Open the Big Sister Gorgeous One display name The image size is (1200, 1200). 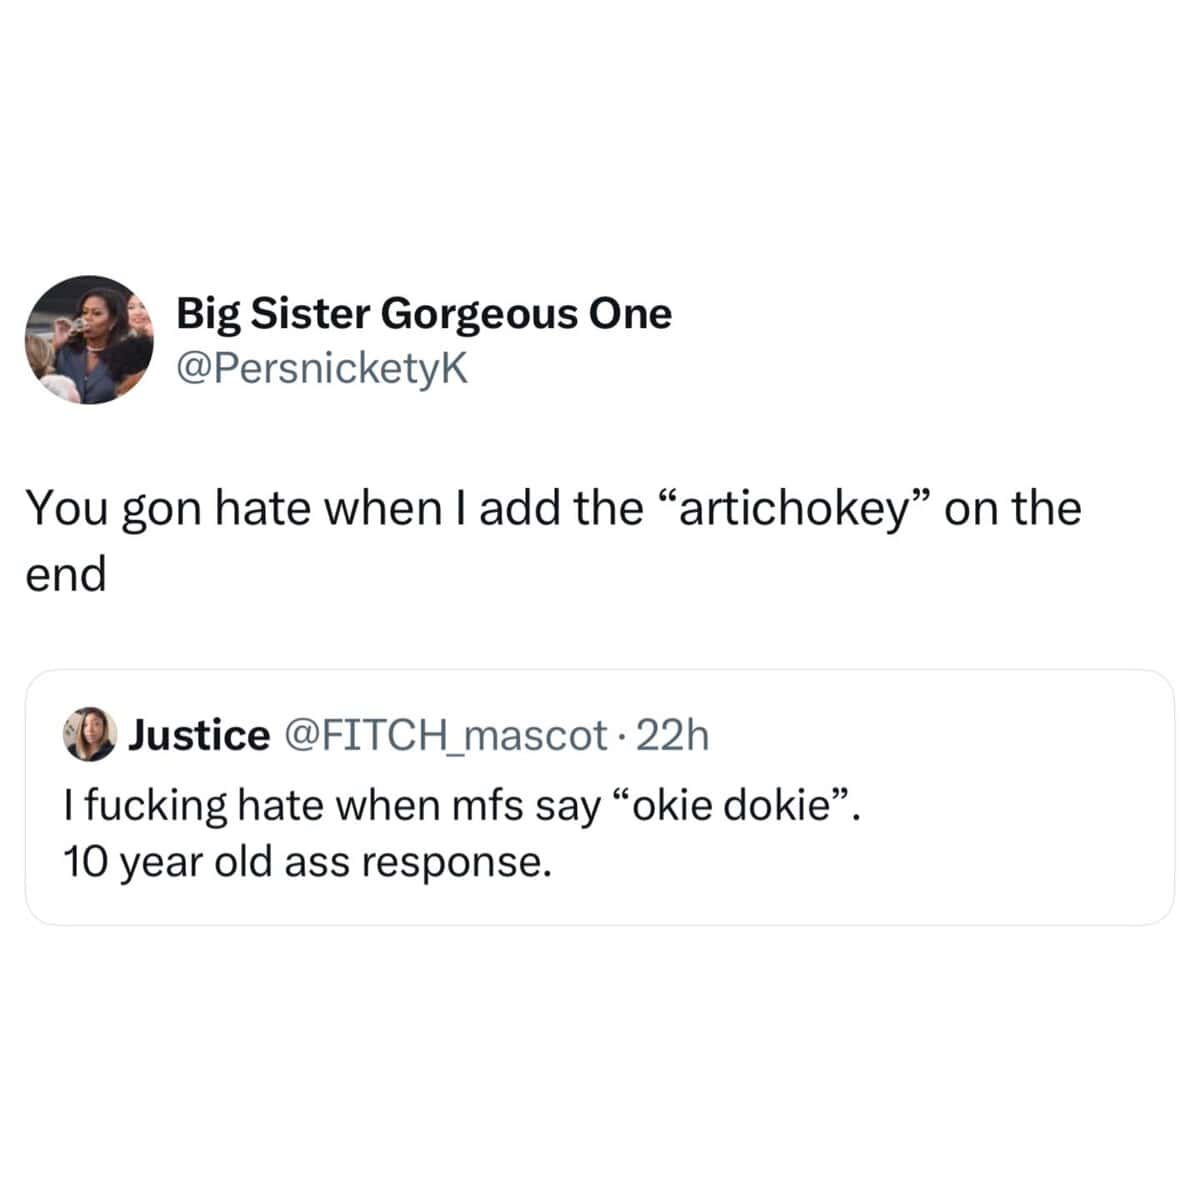coord(424,314)
